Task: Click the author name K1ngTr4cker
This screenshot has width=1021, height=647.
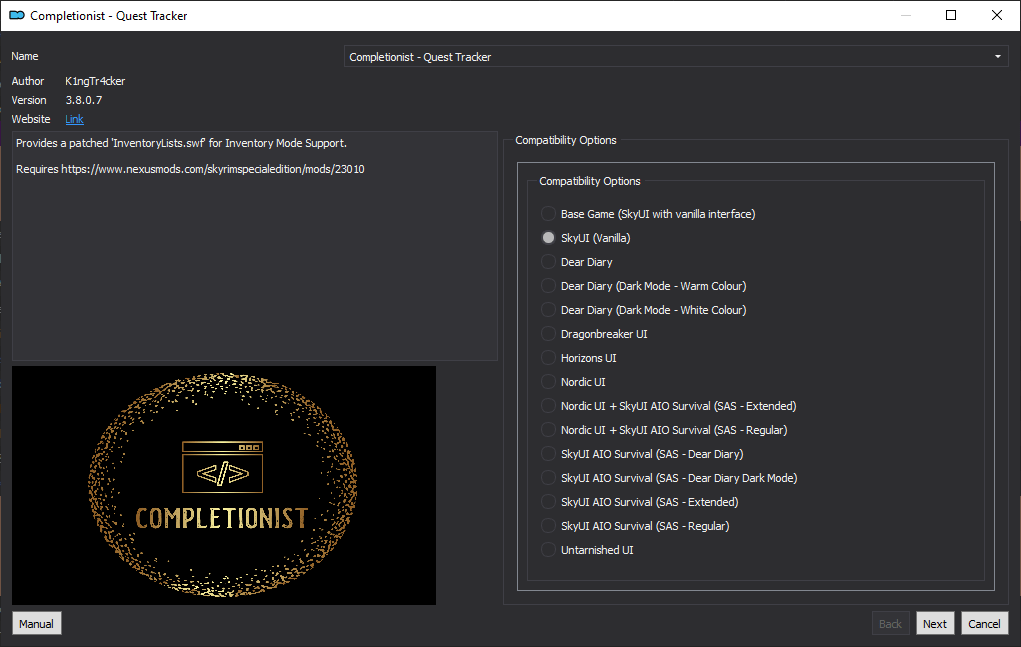Action: point(95,81)
